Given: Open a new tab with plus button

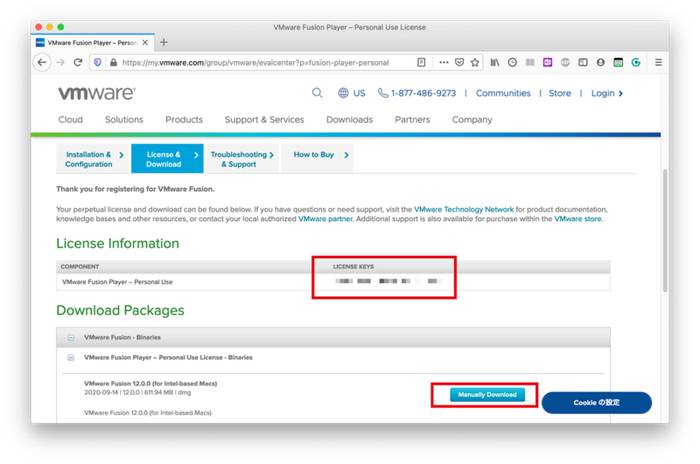Looking at the screenshot, I should pyautogui.click(x=164, y=42).
